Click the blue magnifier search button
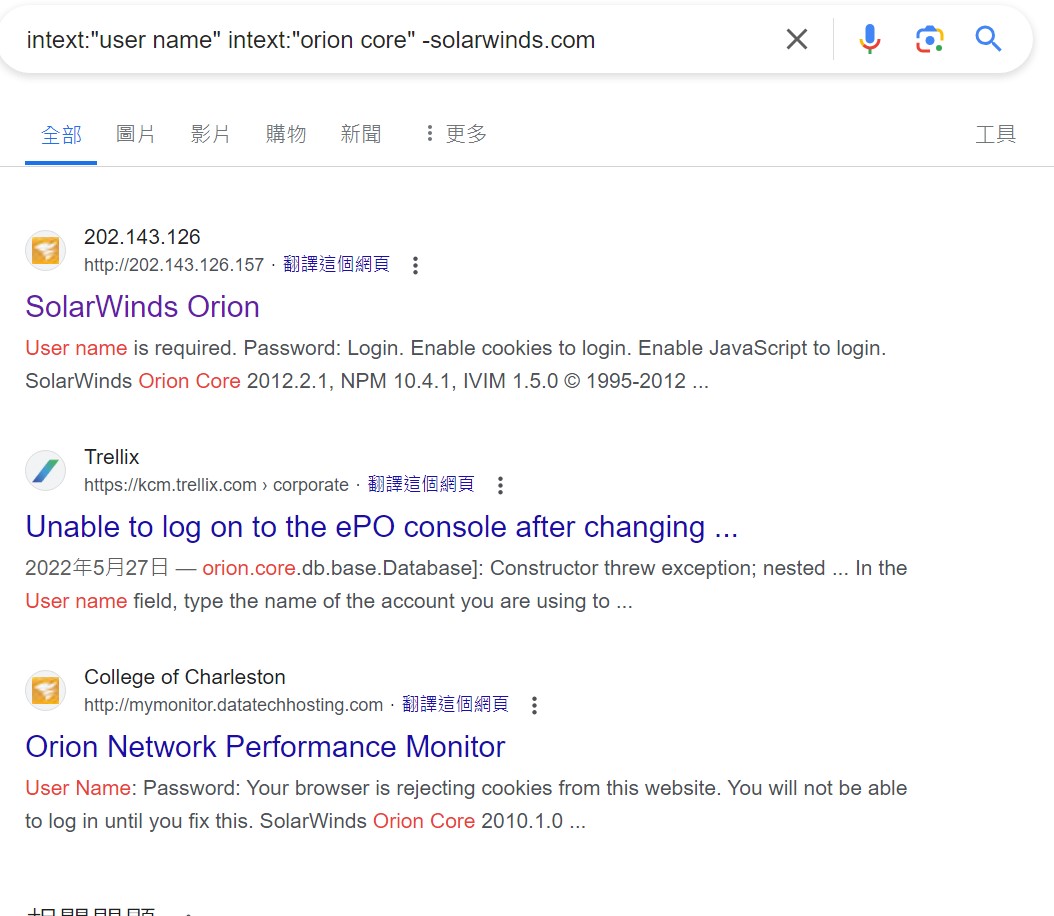Viewport: 1054px width, 916px height. coord(988,40)
